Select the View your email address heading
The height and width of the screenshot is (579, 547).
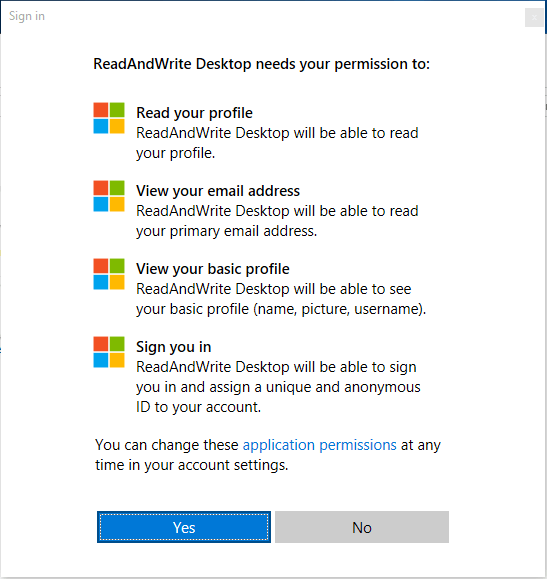218,191
